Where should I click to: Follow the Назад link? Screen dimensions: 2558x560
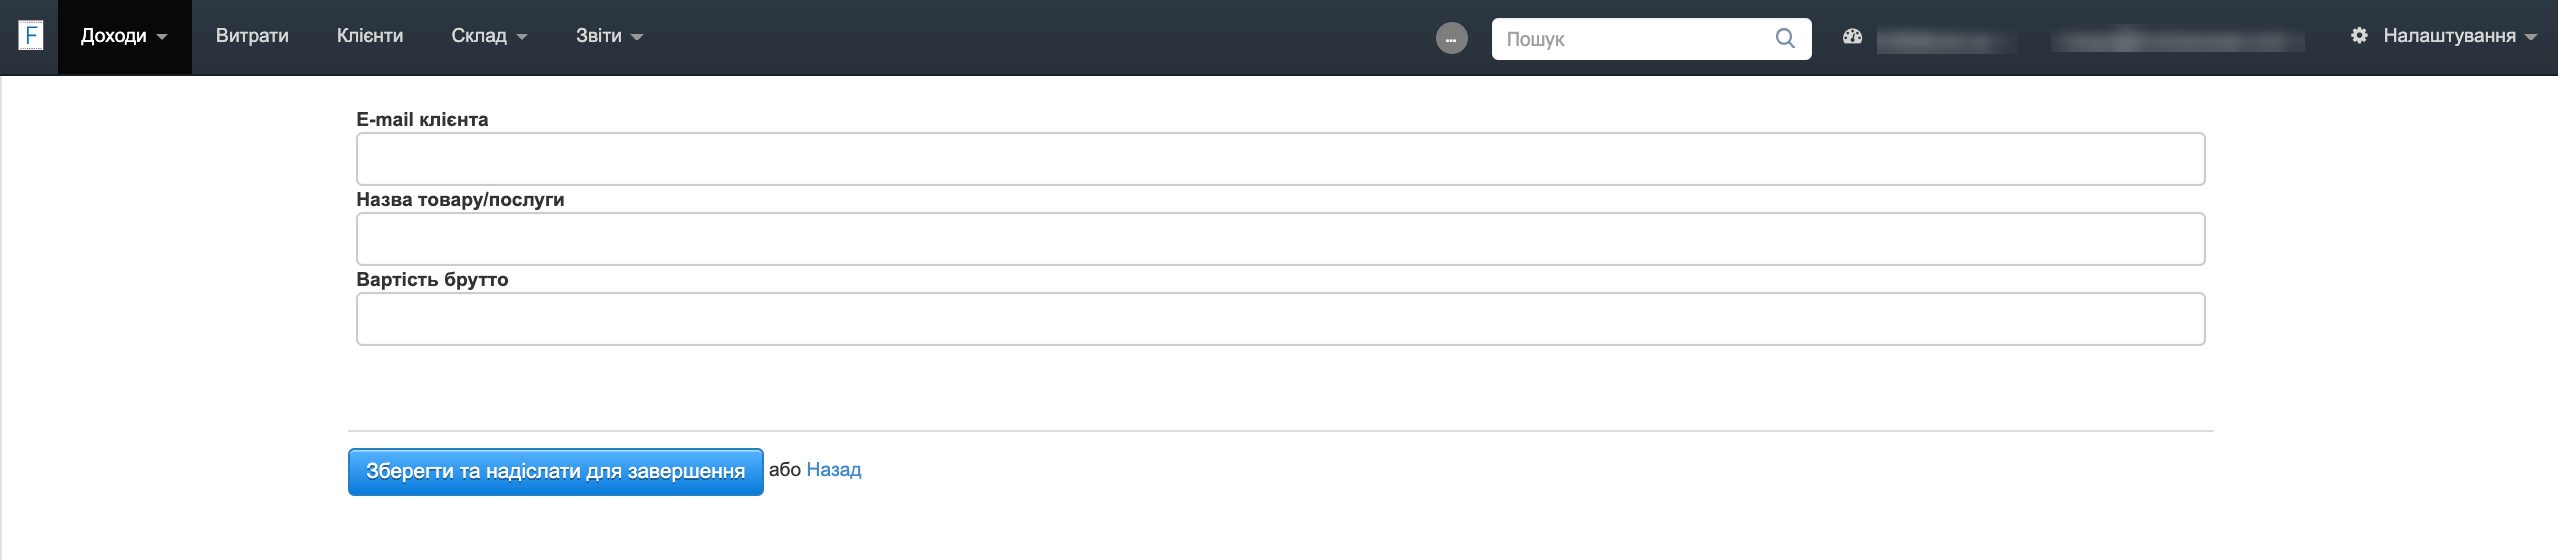coord(833,470)
